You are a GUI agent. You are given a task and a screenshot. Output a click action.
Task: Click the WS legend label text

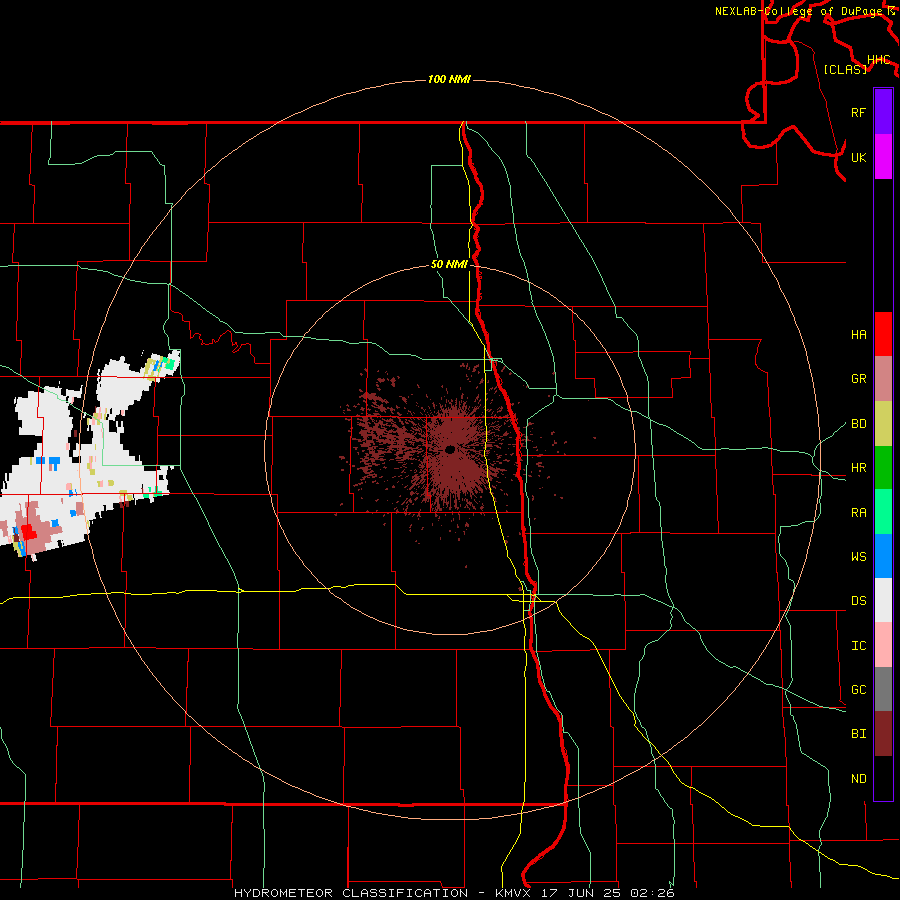tap(858, 557)
